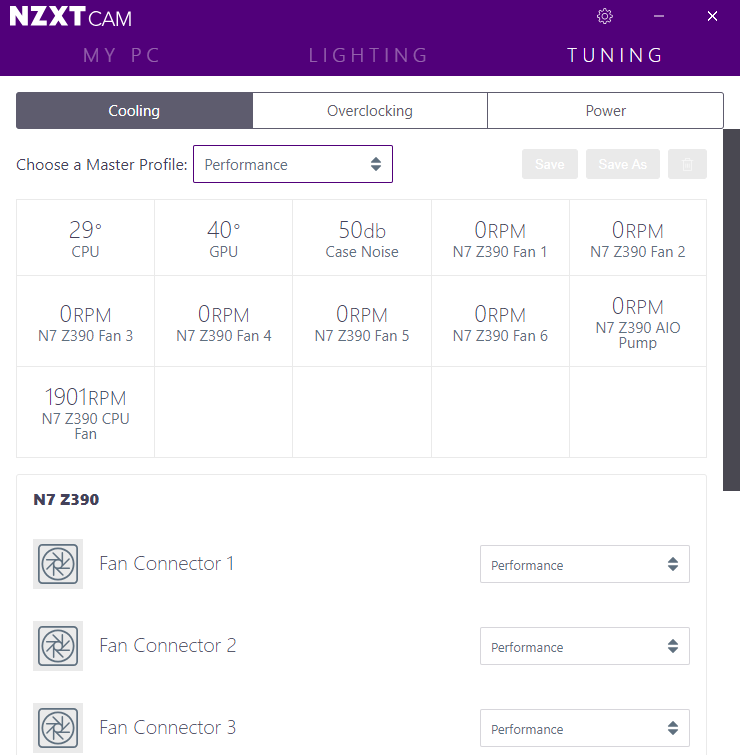Open Fan Connector 3 profile dropdown
The image size is (740, 755).
click(x=584, y=728)
